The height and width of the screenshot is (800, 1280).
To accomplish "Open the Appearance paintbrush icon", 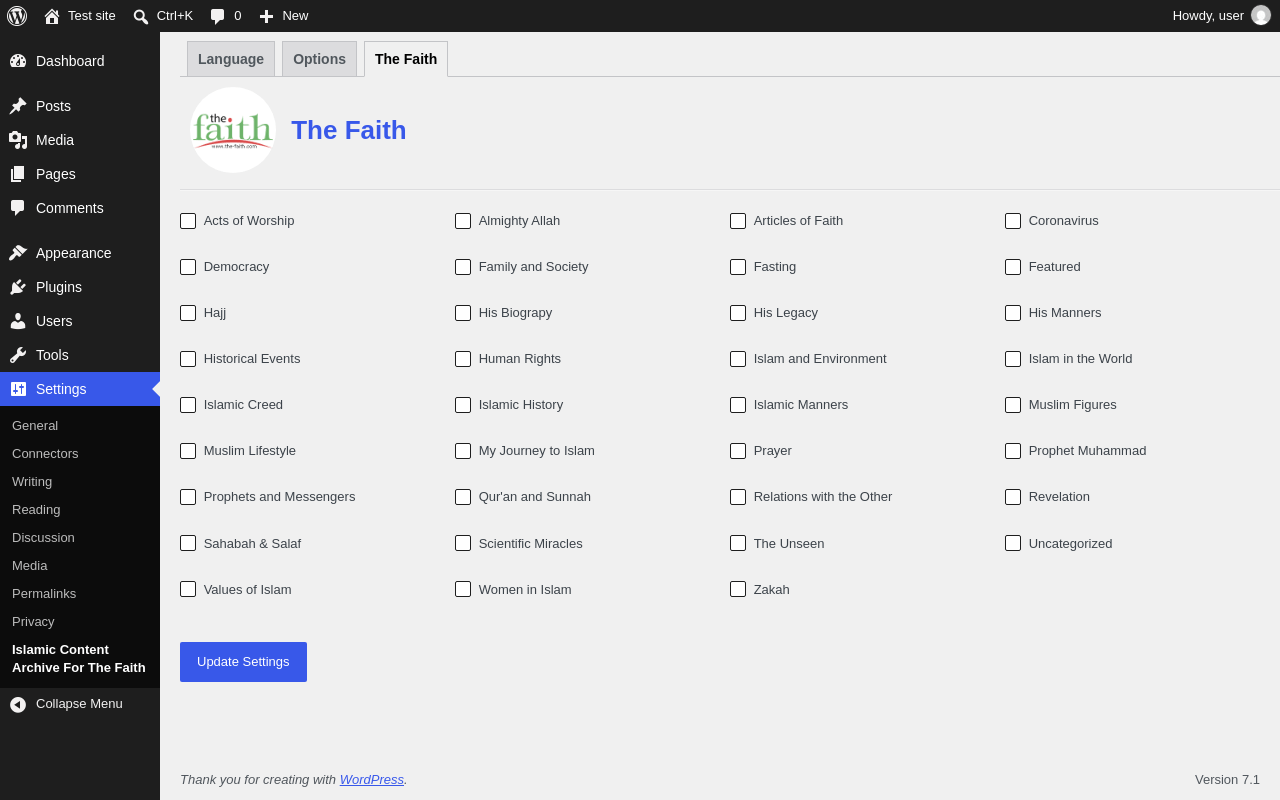I will coord(18,253).
